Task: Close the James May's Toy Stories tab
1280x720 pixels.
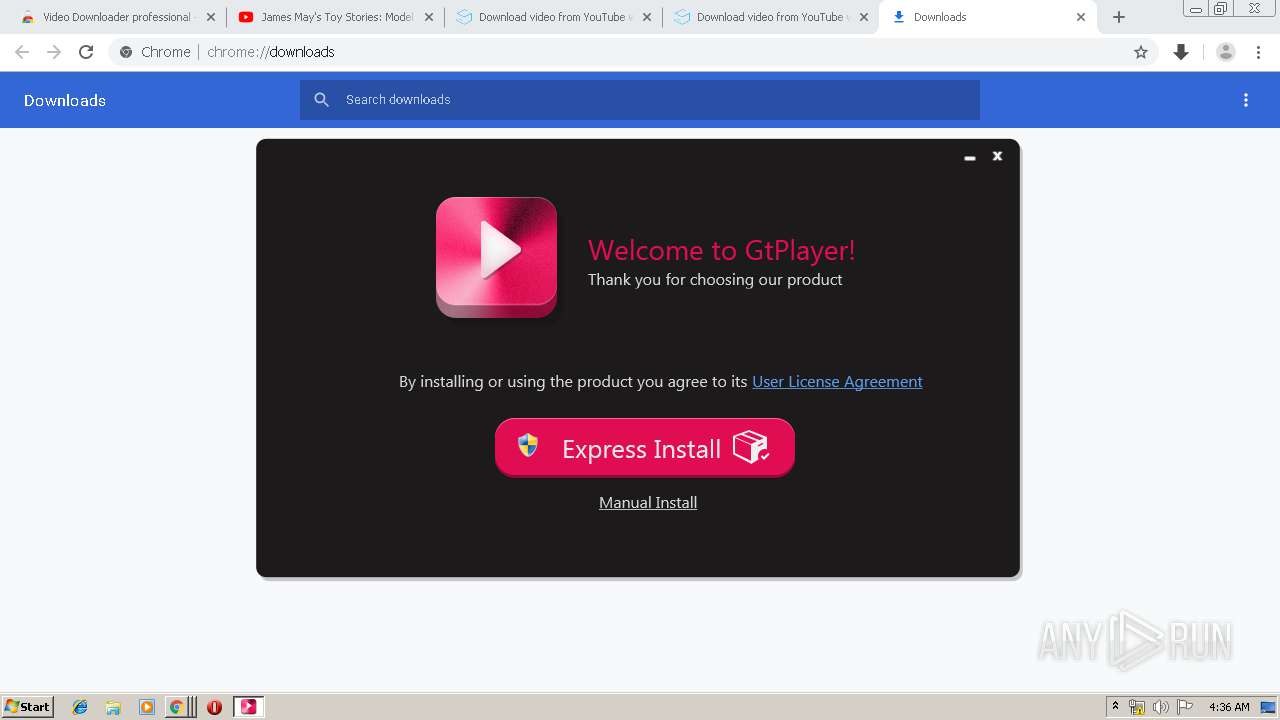Action: (428, 17)
